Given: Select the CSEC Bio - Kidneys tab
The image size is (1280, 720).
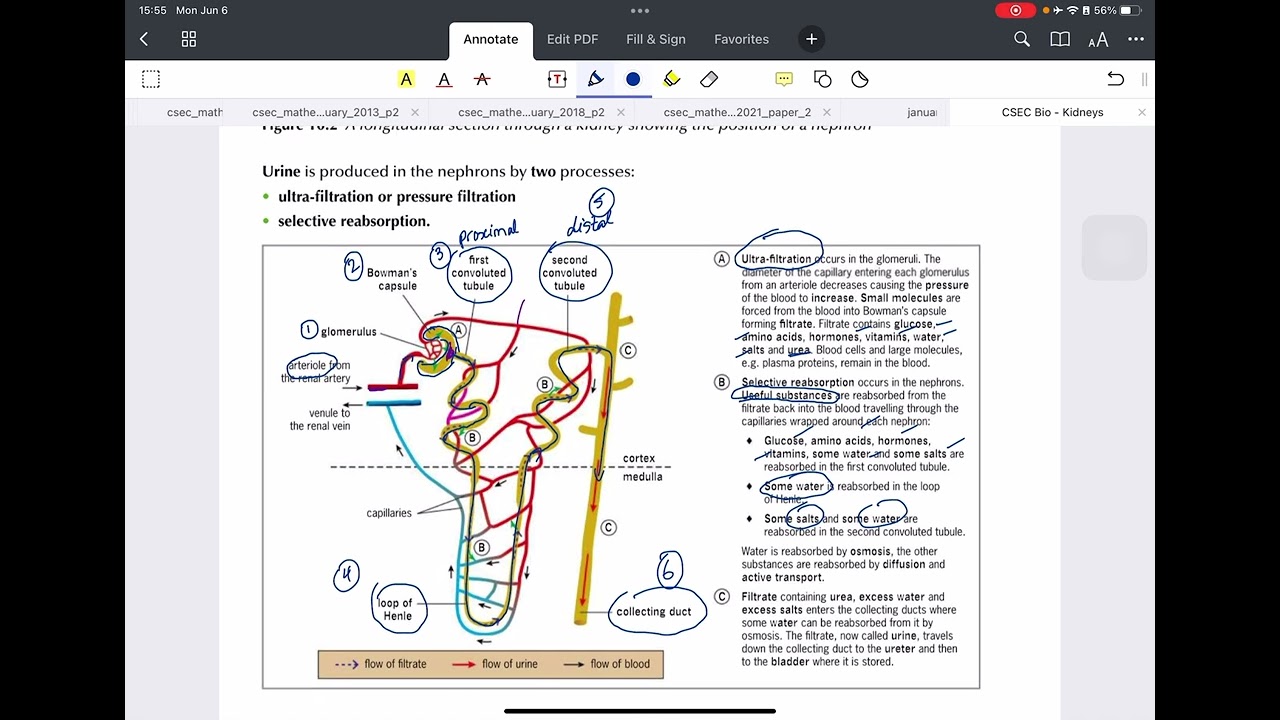Looking at the screenshot, I should pyautogui.click(x=1052, y=112).
